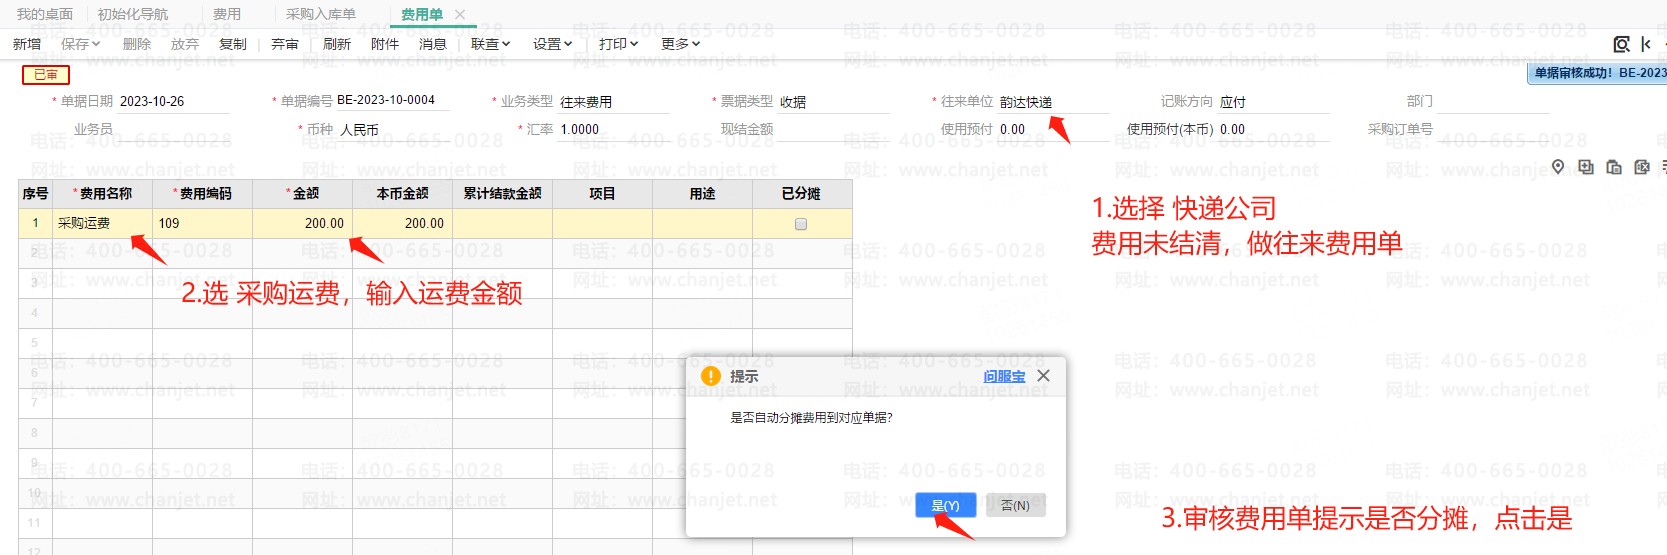Screen dimensions: 1667x555
Task: Click 已分摊 column header
Action: coord(802,194)
